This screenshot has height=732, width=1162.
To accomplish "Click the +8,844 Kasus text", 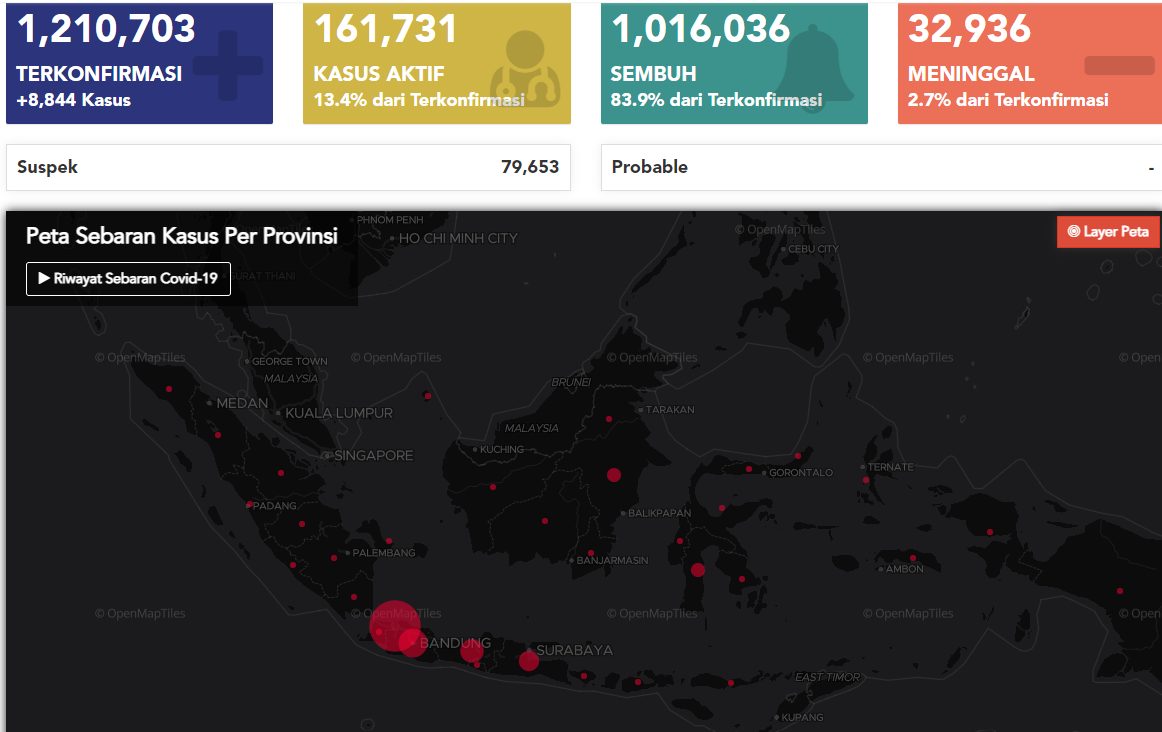I will [x=73, y=100].
